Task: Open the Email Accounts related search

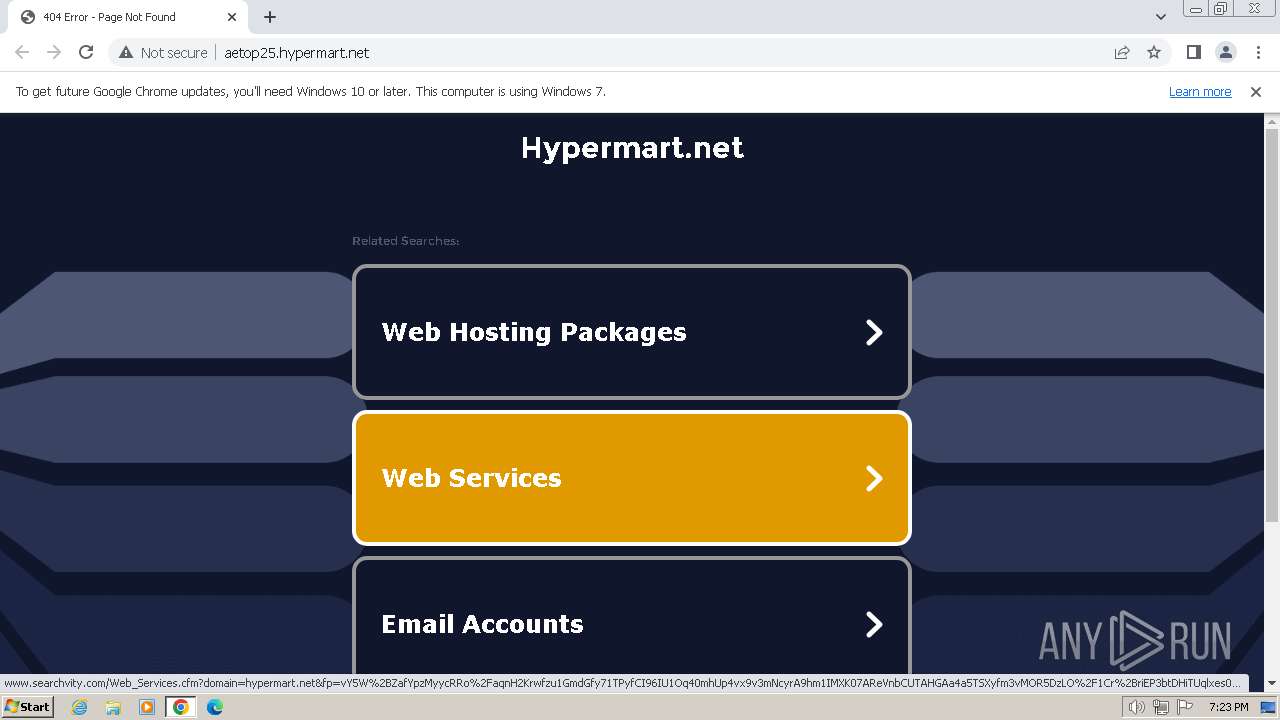Action: coord(632,622)
